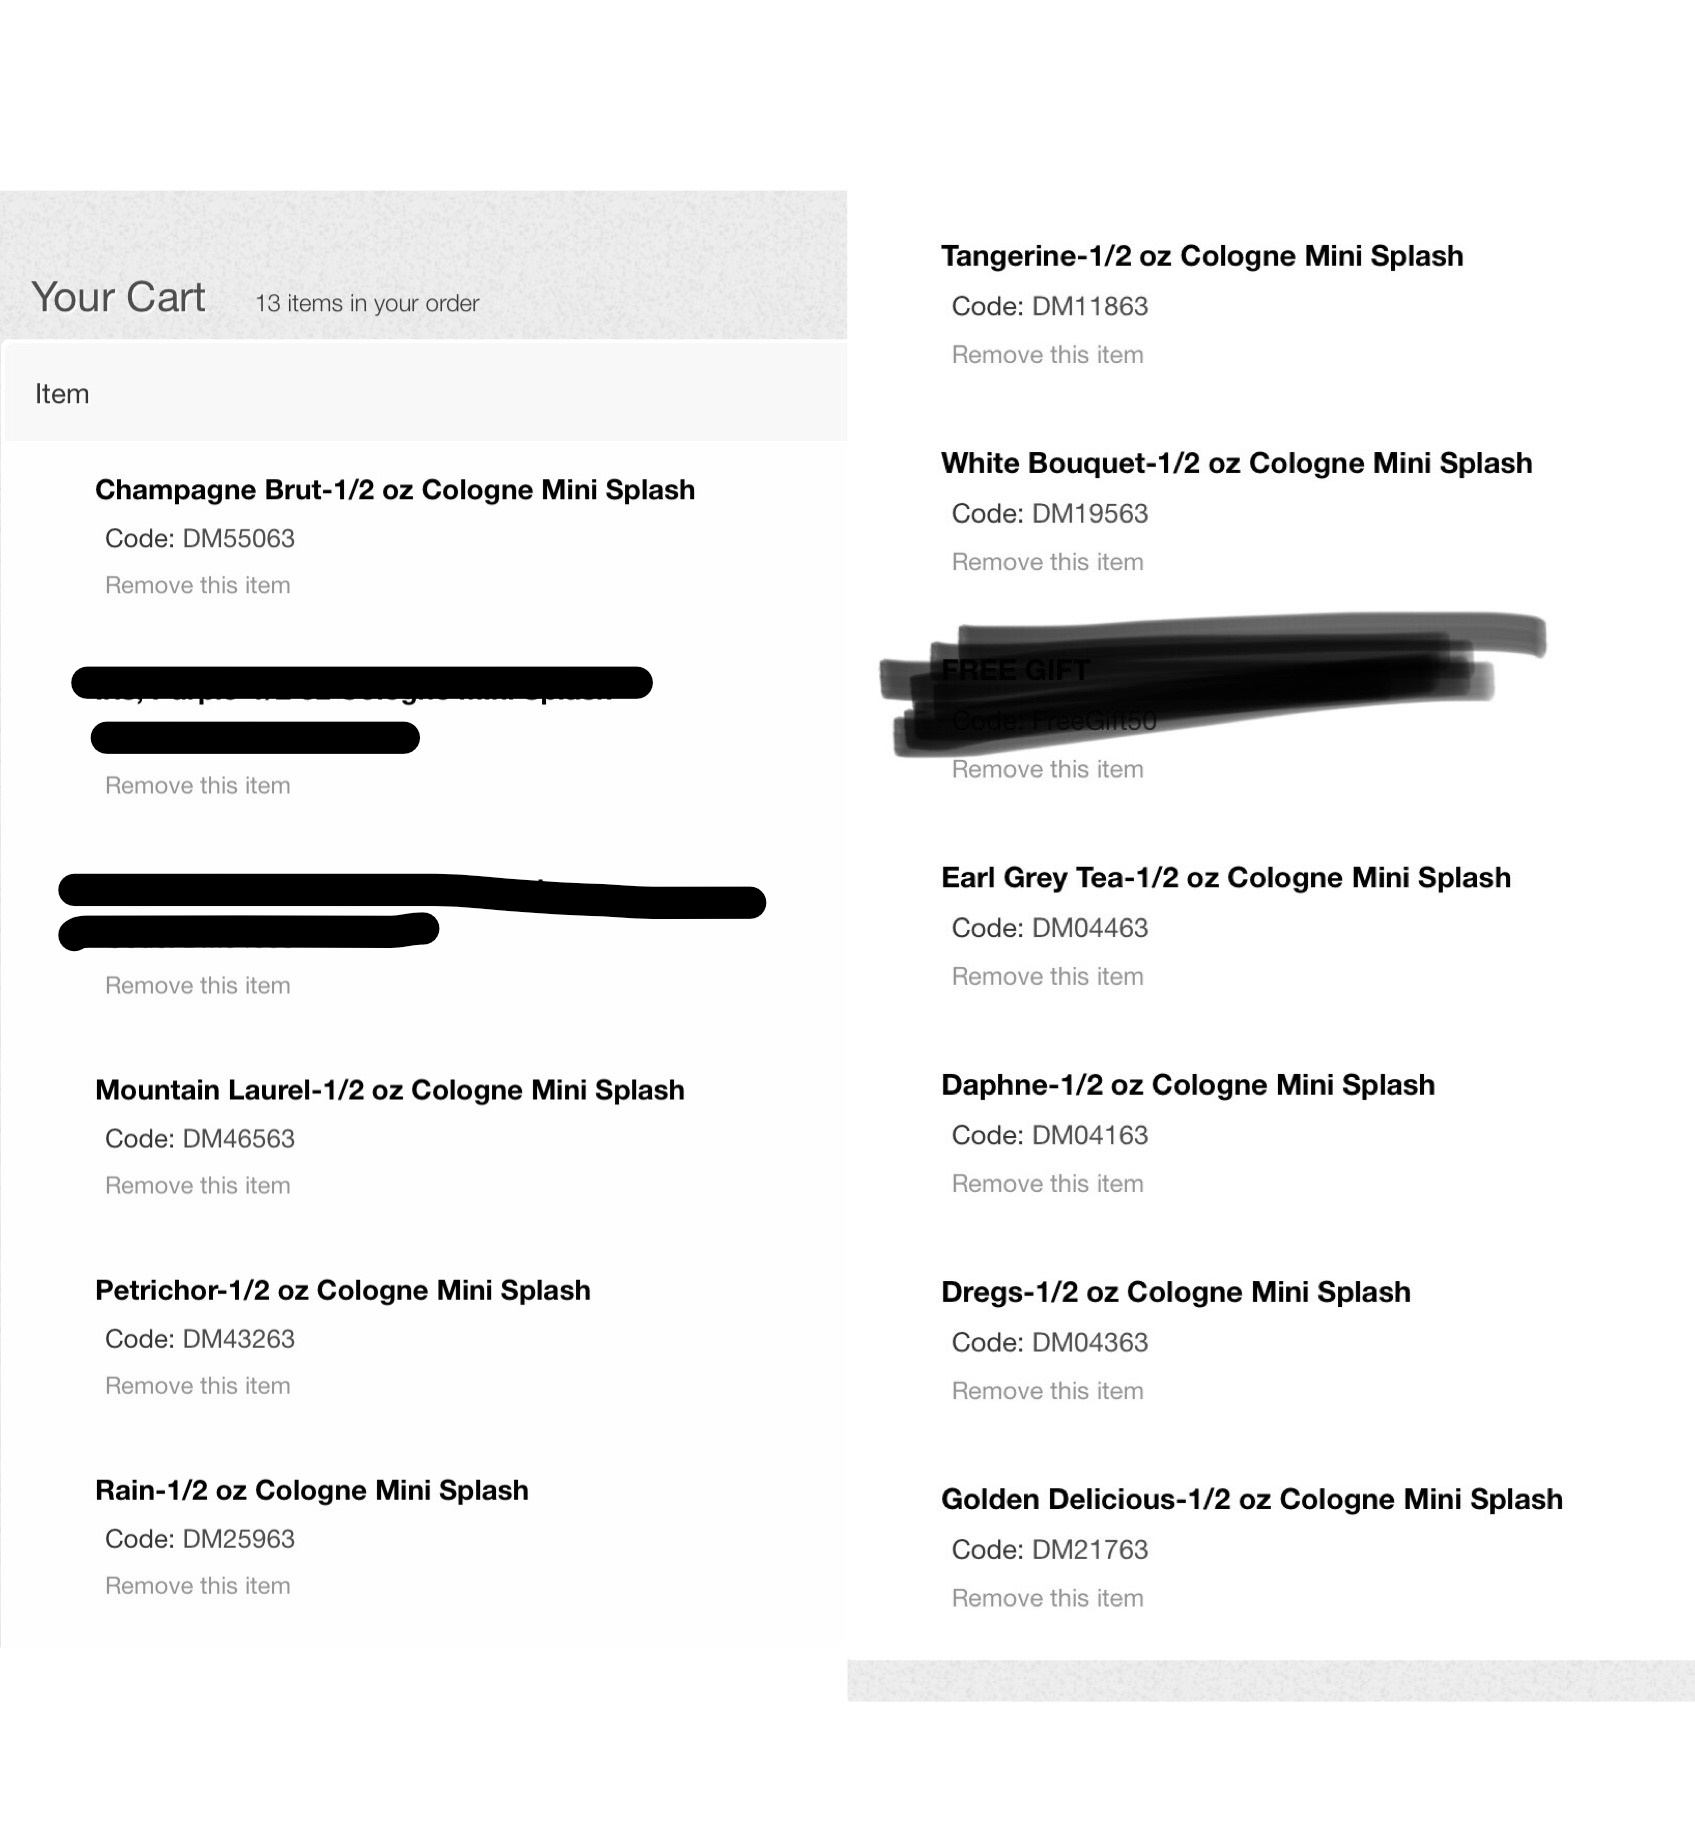Remove the Earl Grey Tea item

pyautogui.click(x=1047, y=977)
